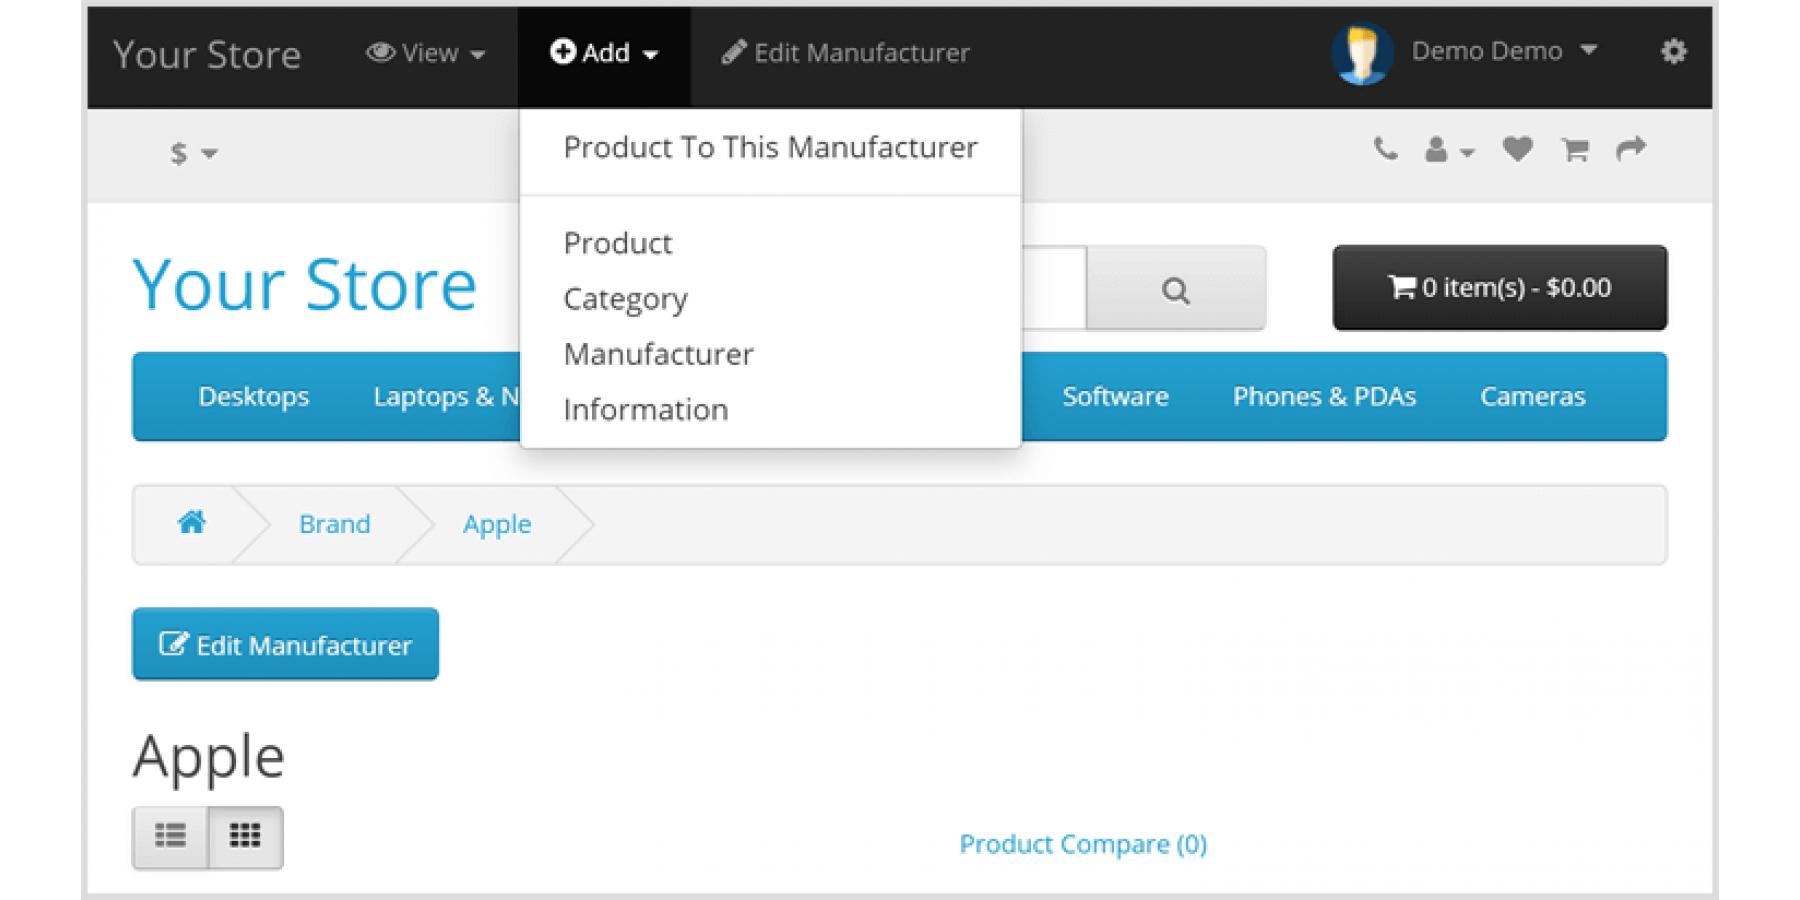Screen dimensions: 1800x900
Task: Open the 0 item(s) - $0.00 cart button
Action: tap(1499, 288)
